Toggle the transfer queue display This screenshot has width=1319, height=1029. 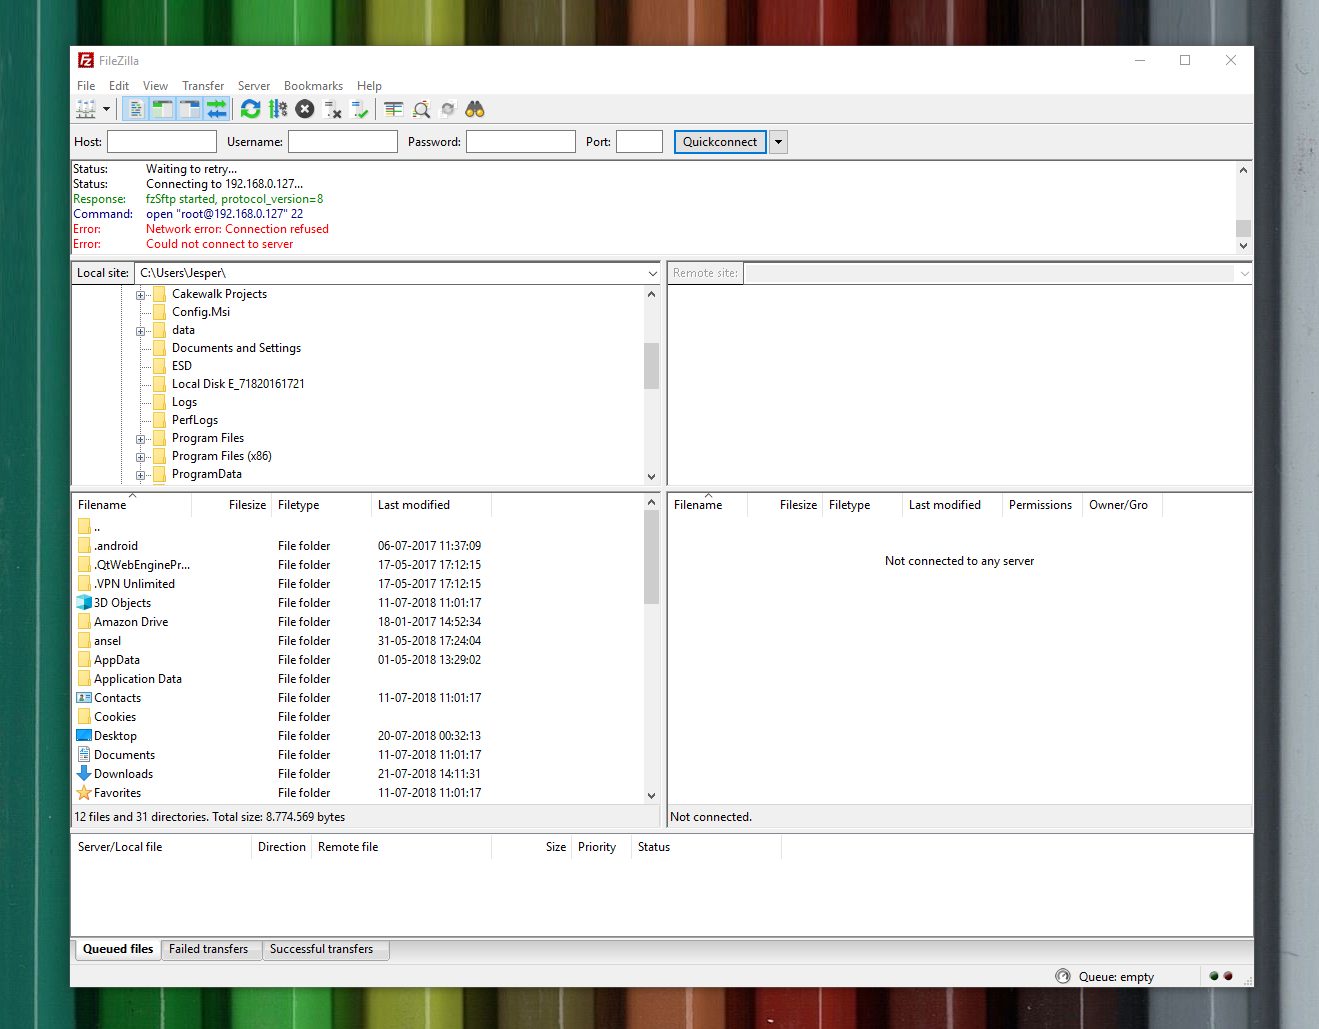click(216, 109)
